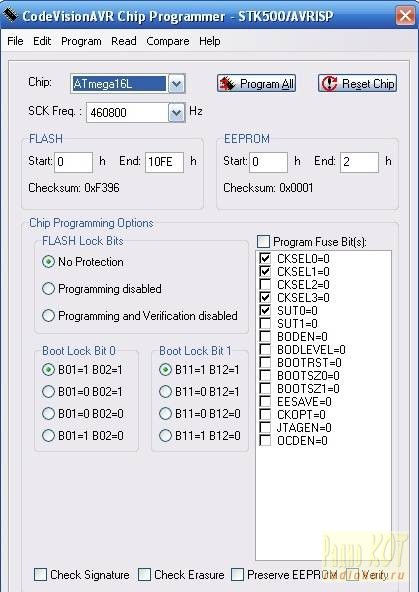
Task: Check the BOOTSZ0=0 fuse bit
Action: click(x=265, y=375)
